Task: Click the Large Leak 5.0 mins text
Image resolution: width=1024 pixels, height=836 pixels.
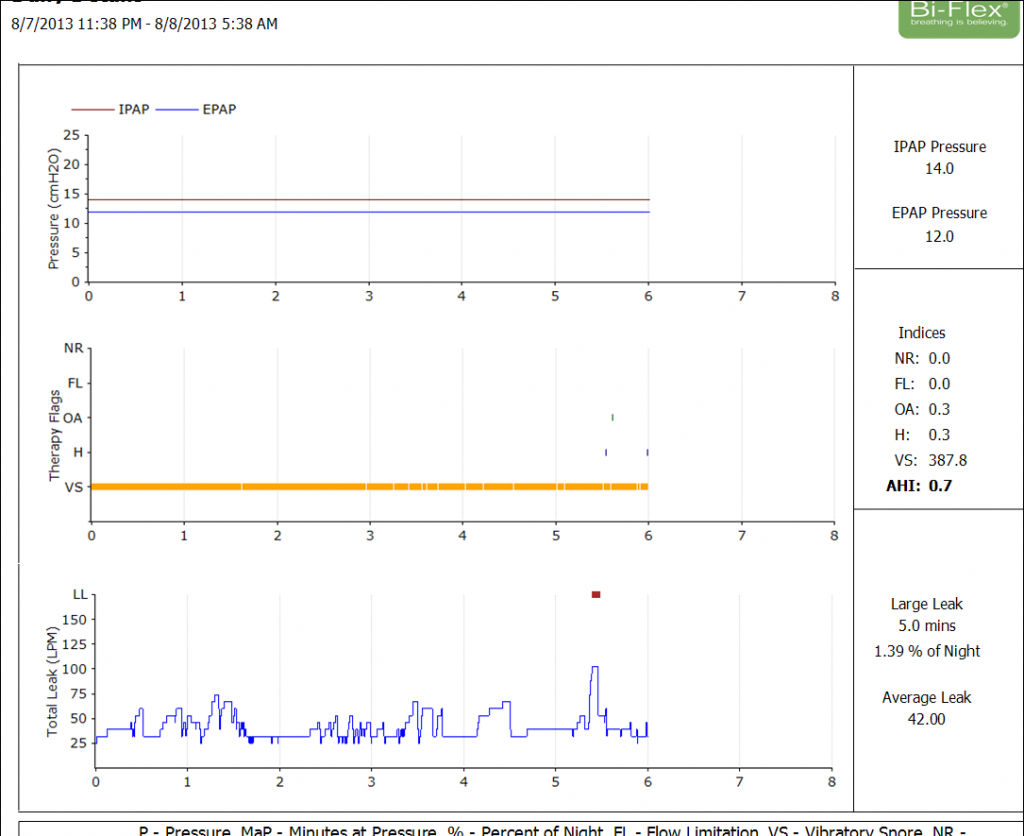Action: pos(926,626)
